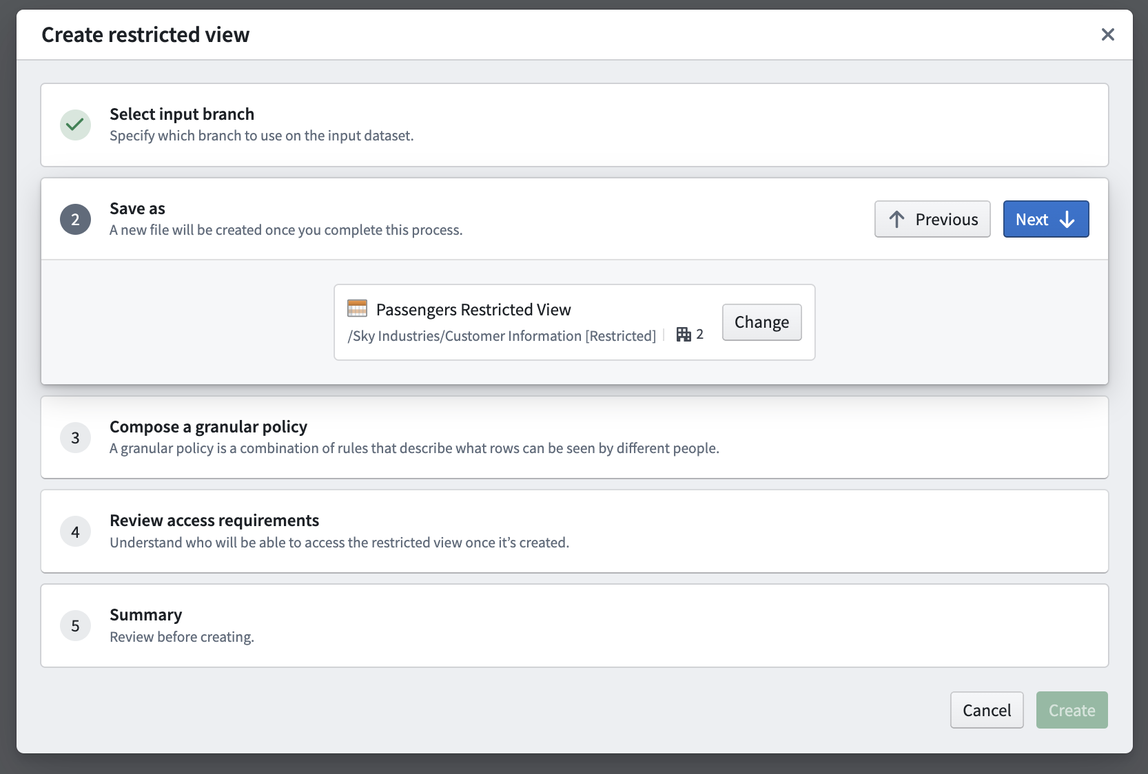The image size is (1148, 774).
Task: Click the /Sky Industries/Customer Information path
Action: pos(502,335)
